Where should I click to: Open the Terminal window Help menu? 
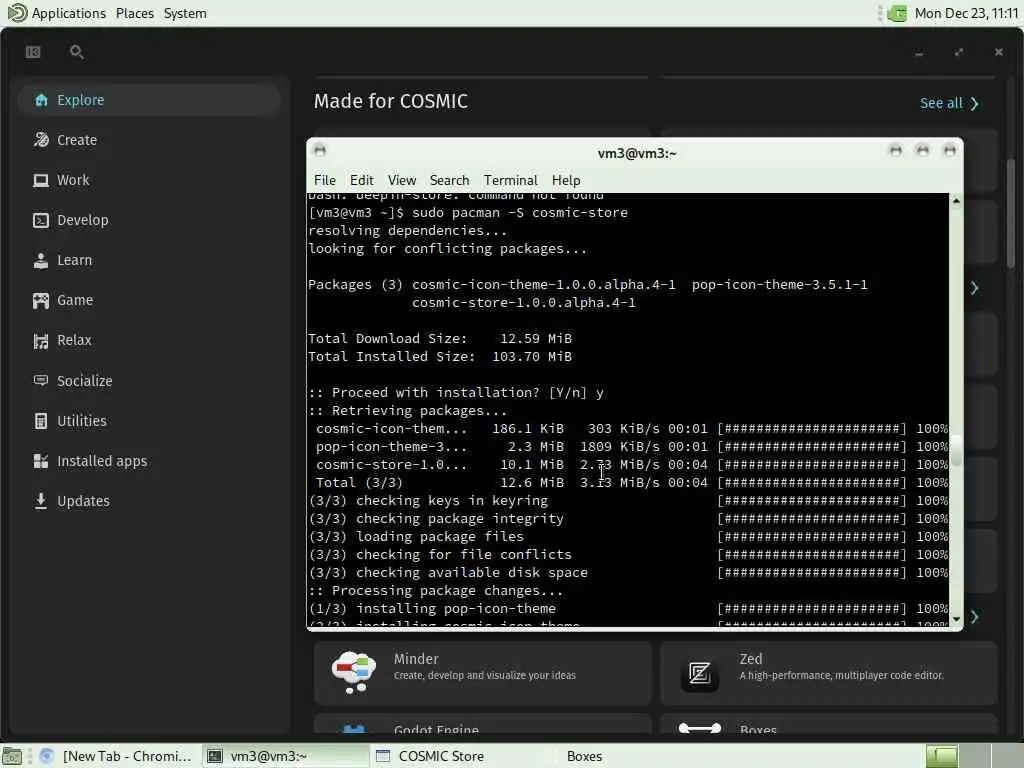point(566,180)
